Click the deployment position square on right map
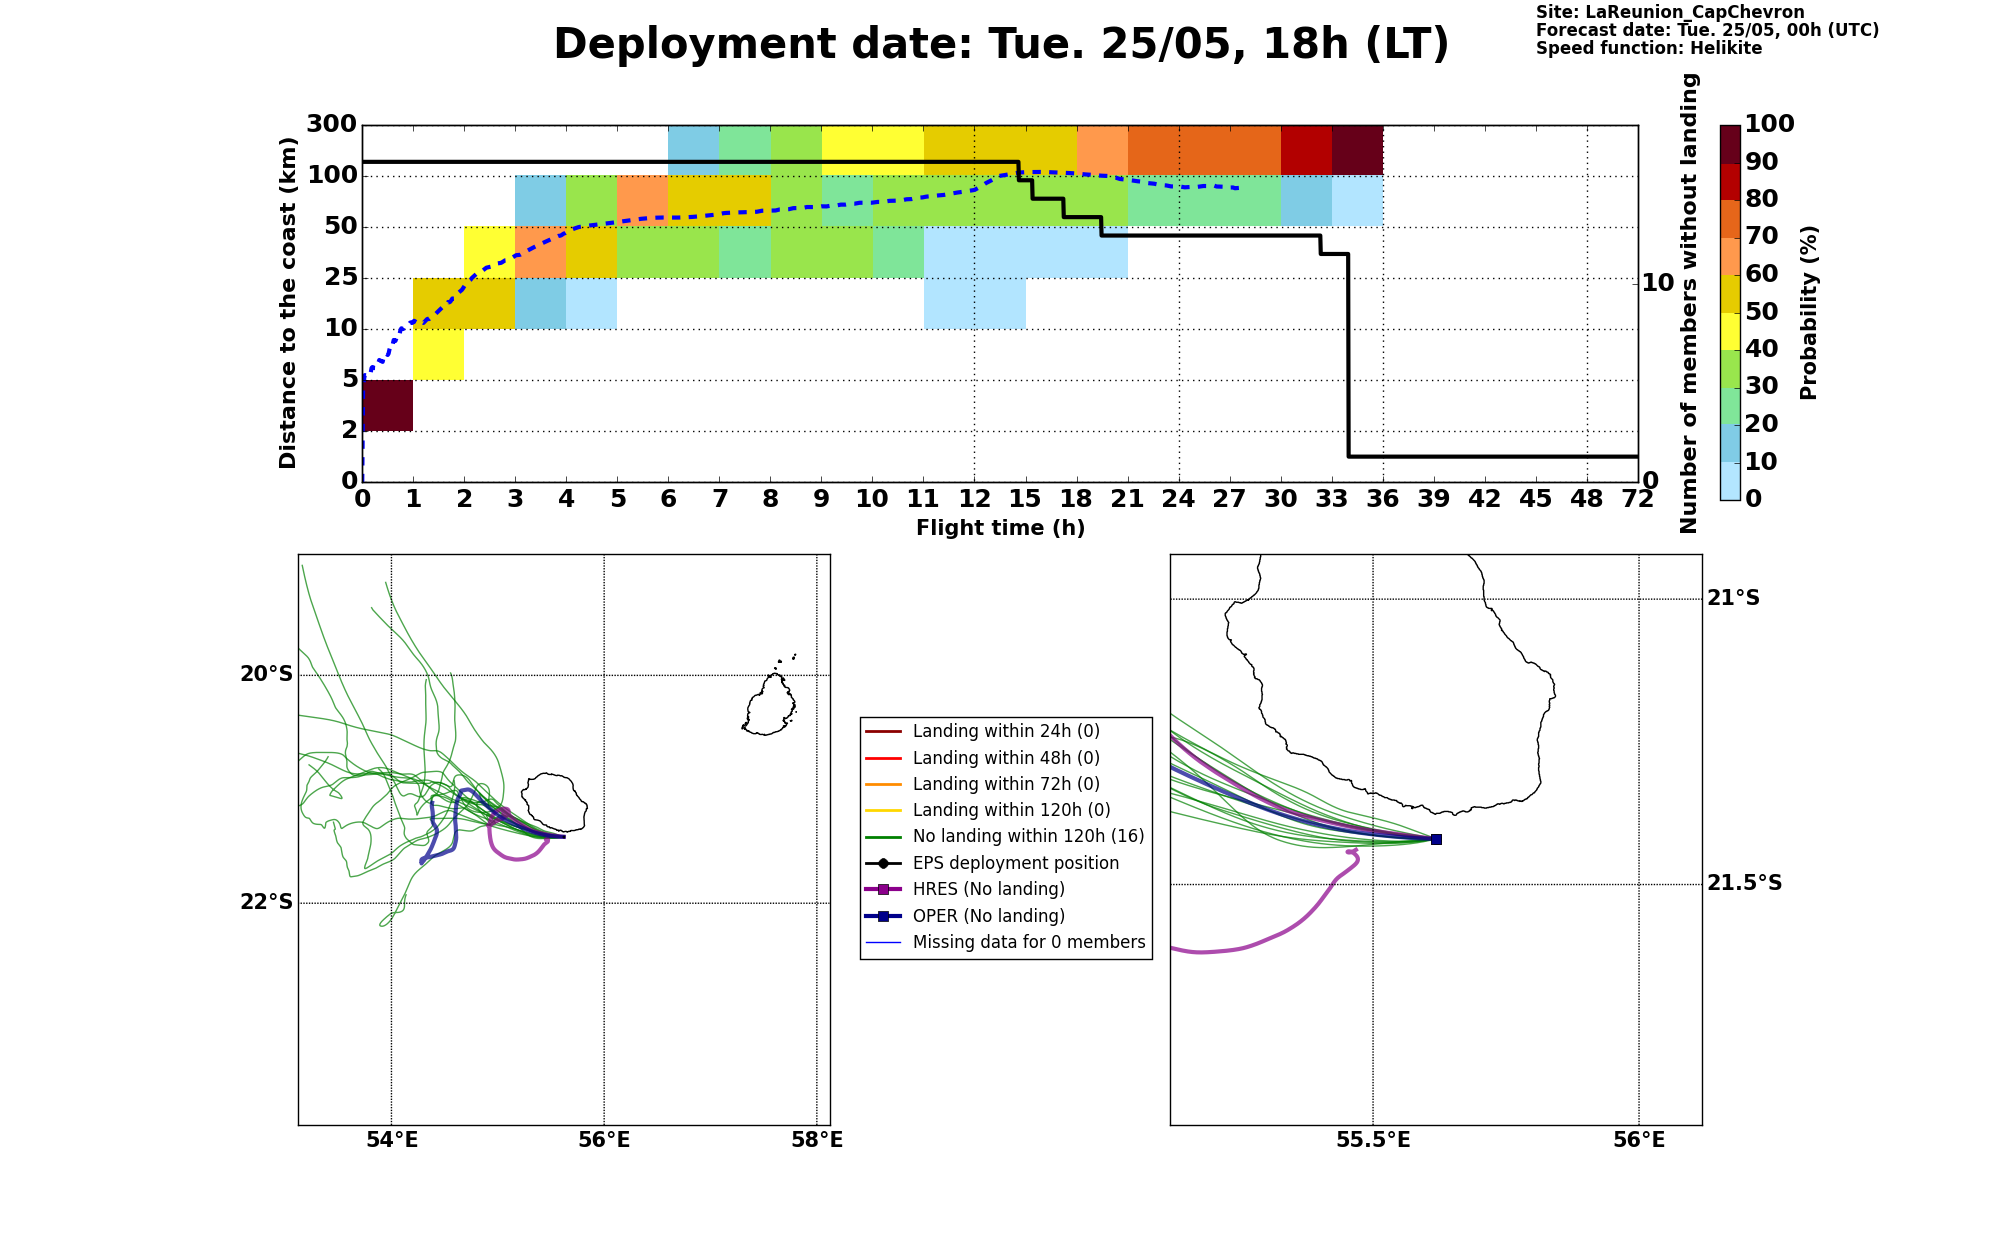This screenshot has width=2000, height=1250. pos(1436,839)
